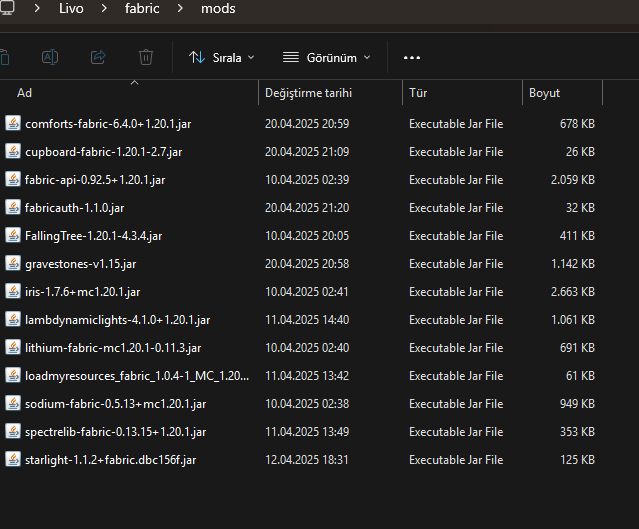Click the Delete trash icon
Image resolution: width=639 pixels, height=529 pixels.
pyautogui.click(x=145, y=57)
